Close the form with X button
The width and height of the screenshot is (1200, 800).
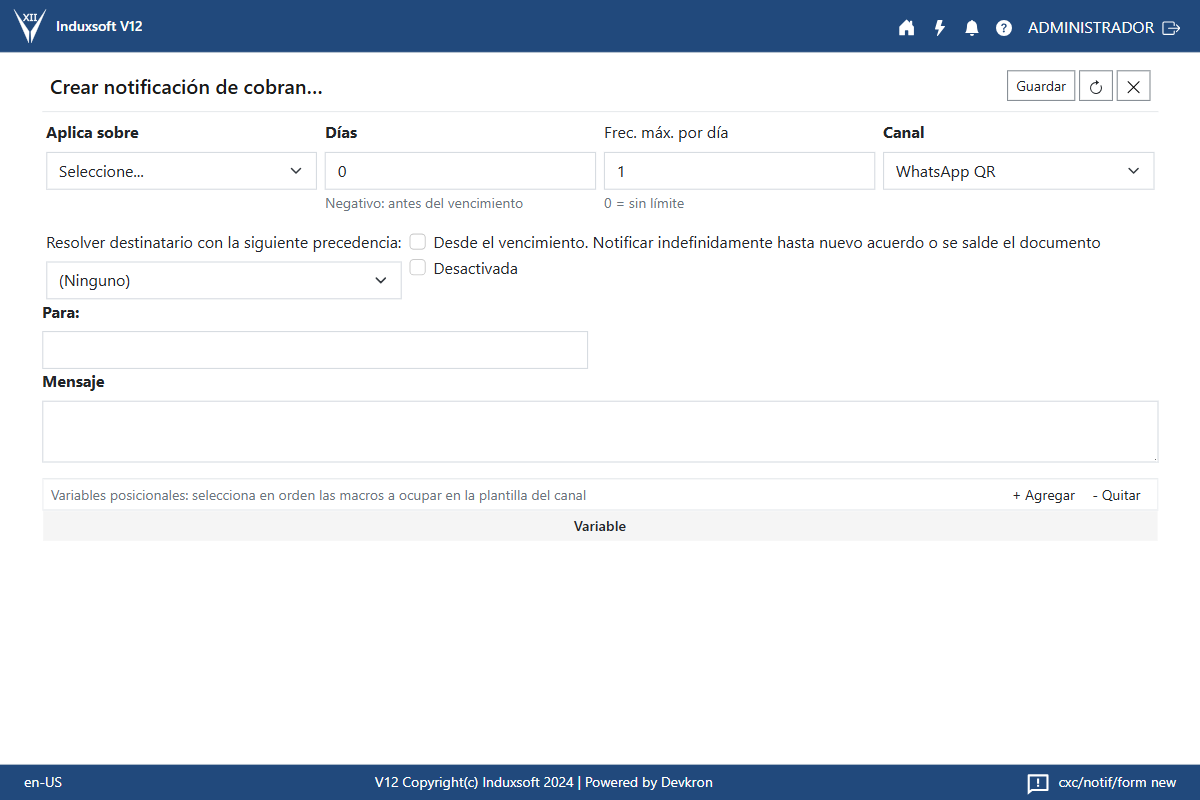1134,86
